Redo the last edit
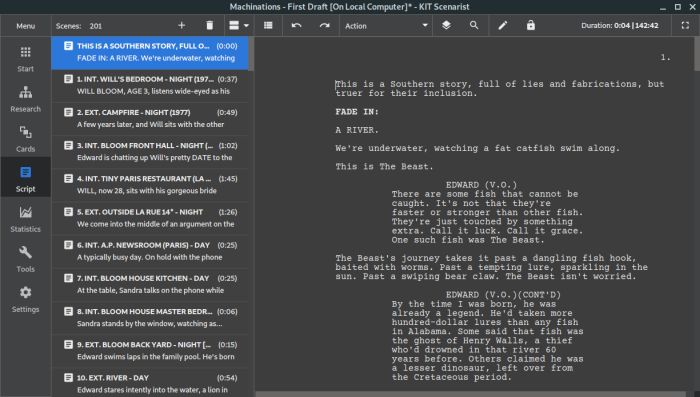The image size is (700, 397). coord(325,25)
